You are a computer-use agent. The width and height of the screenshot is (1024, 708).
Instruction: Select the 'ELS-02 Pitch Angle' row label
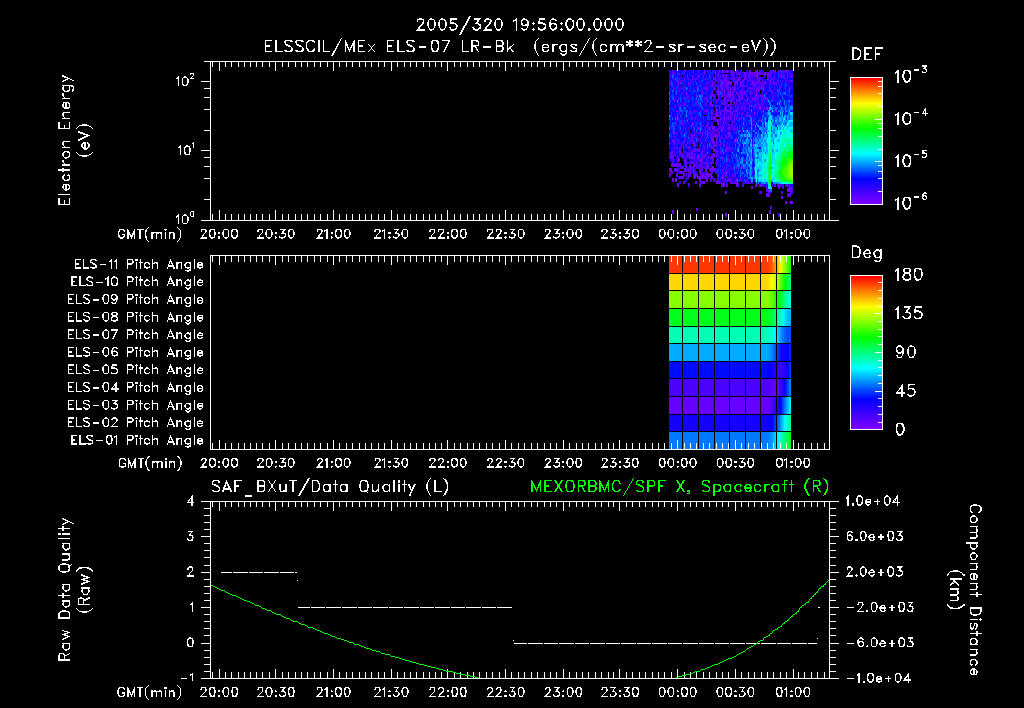click(136, 423)
